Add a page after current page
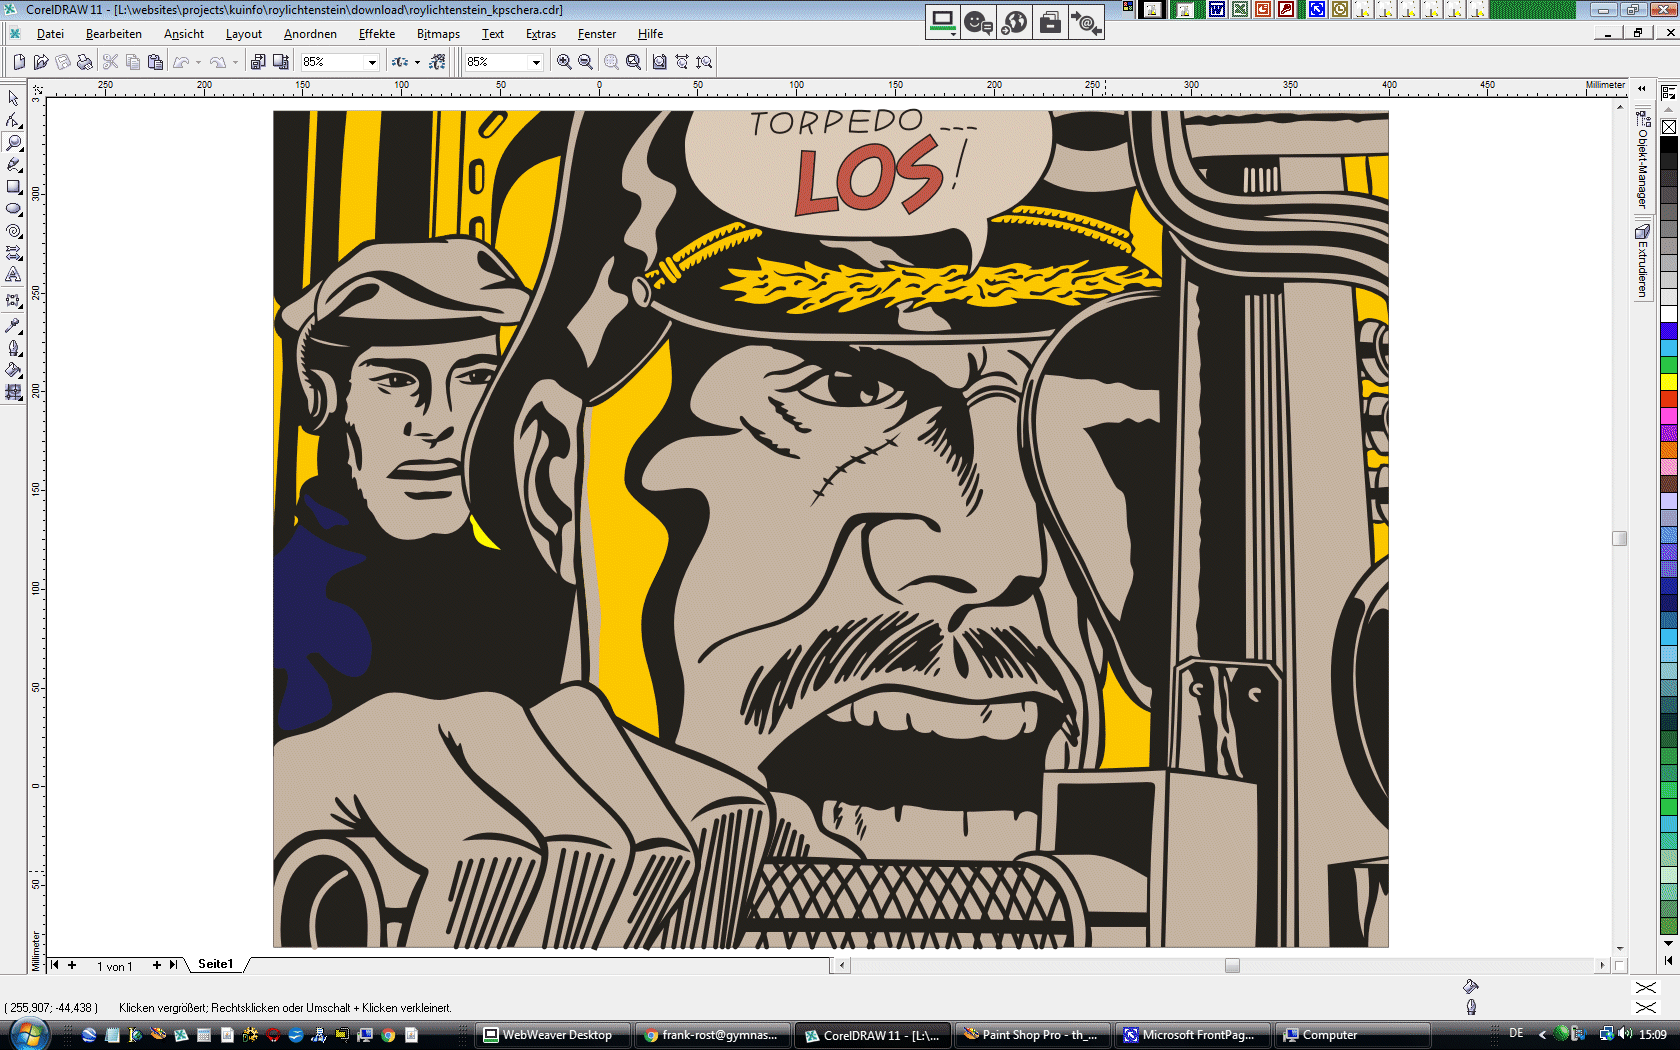 pos(156,965)
